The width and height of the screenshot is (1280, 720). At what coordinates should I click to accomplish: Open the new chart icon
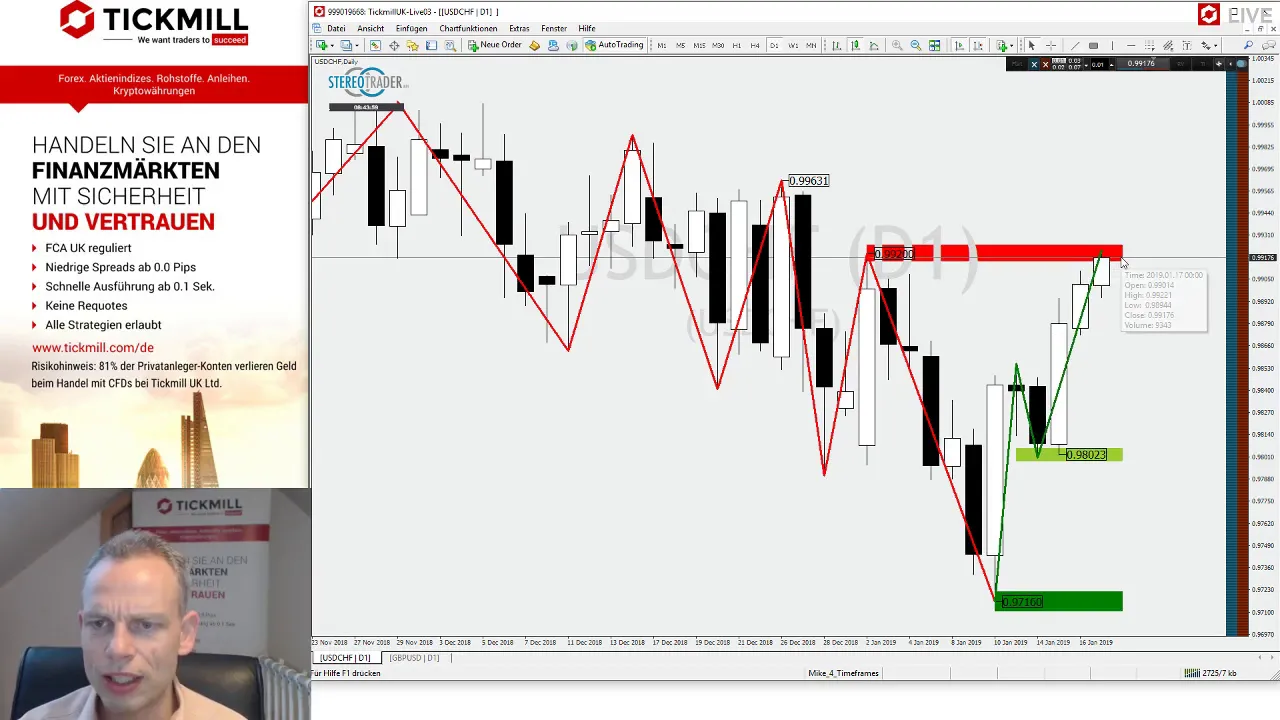tap(322, 45)
